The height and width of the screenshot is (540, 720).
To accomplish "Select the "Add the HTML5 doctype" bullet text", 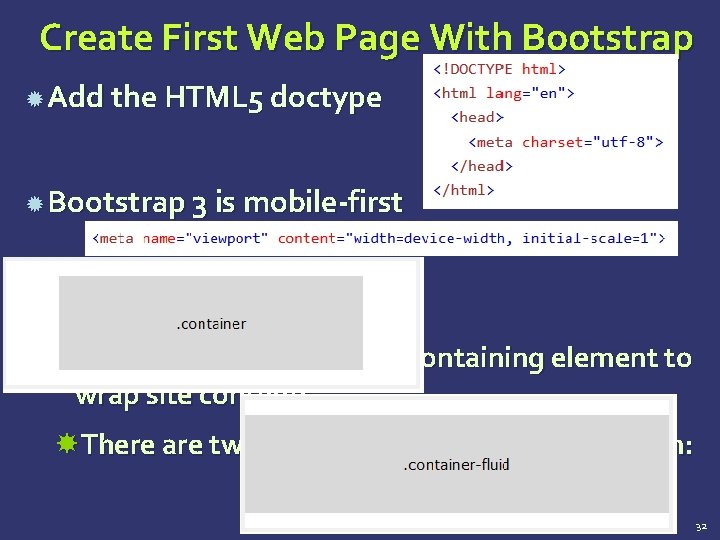I will (x=214, y=97).
